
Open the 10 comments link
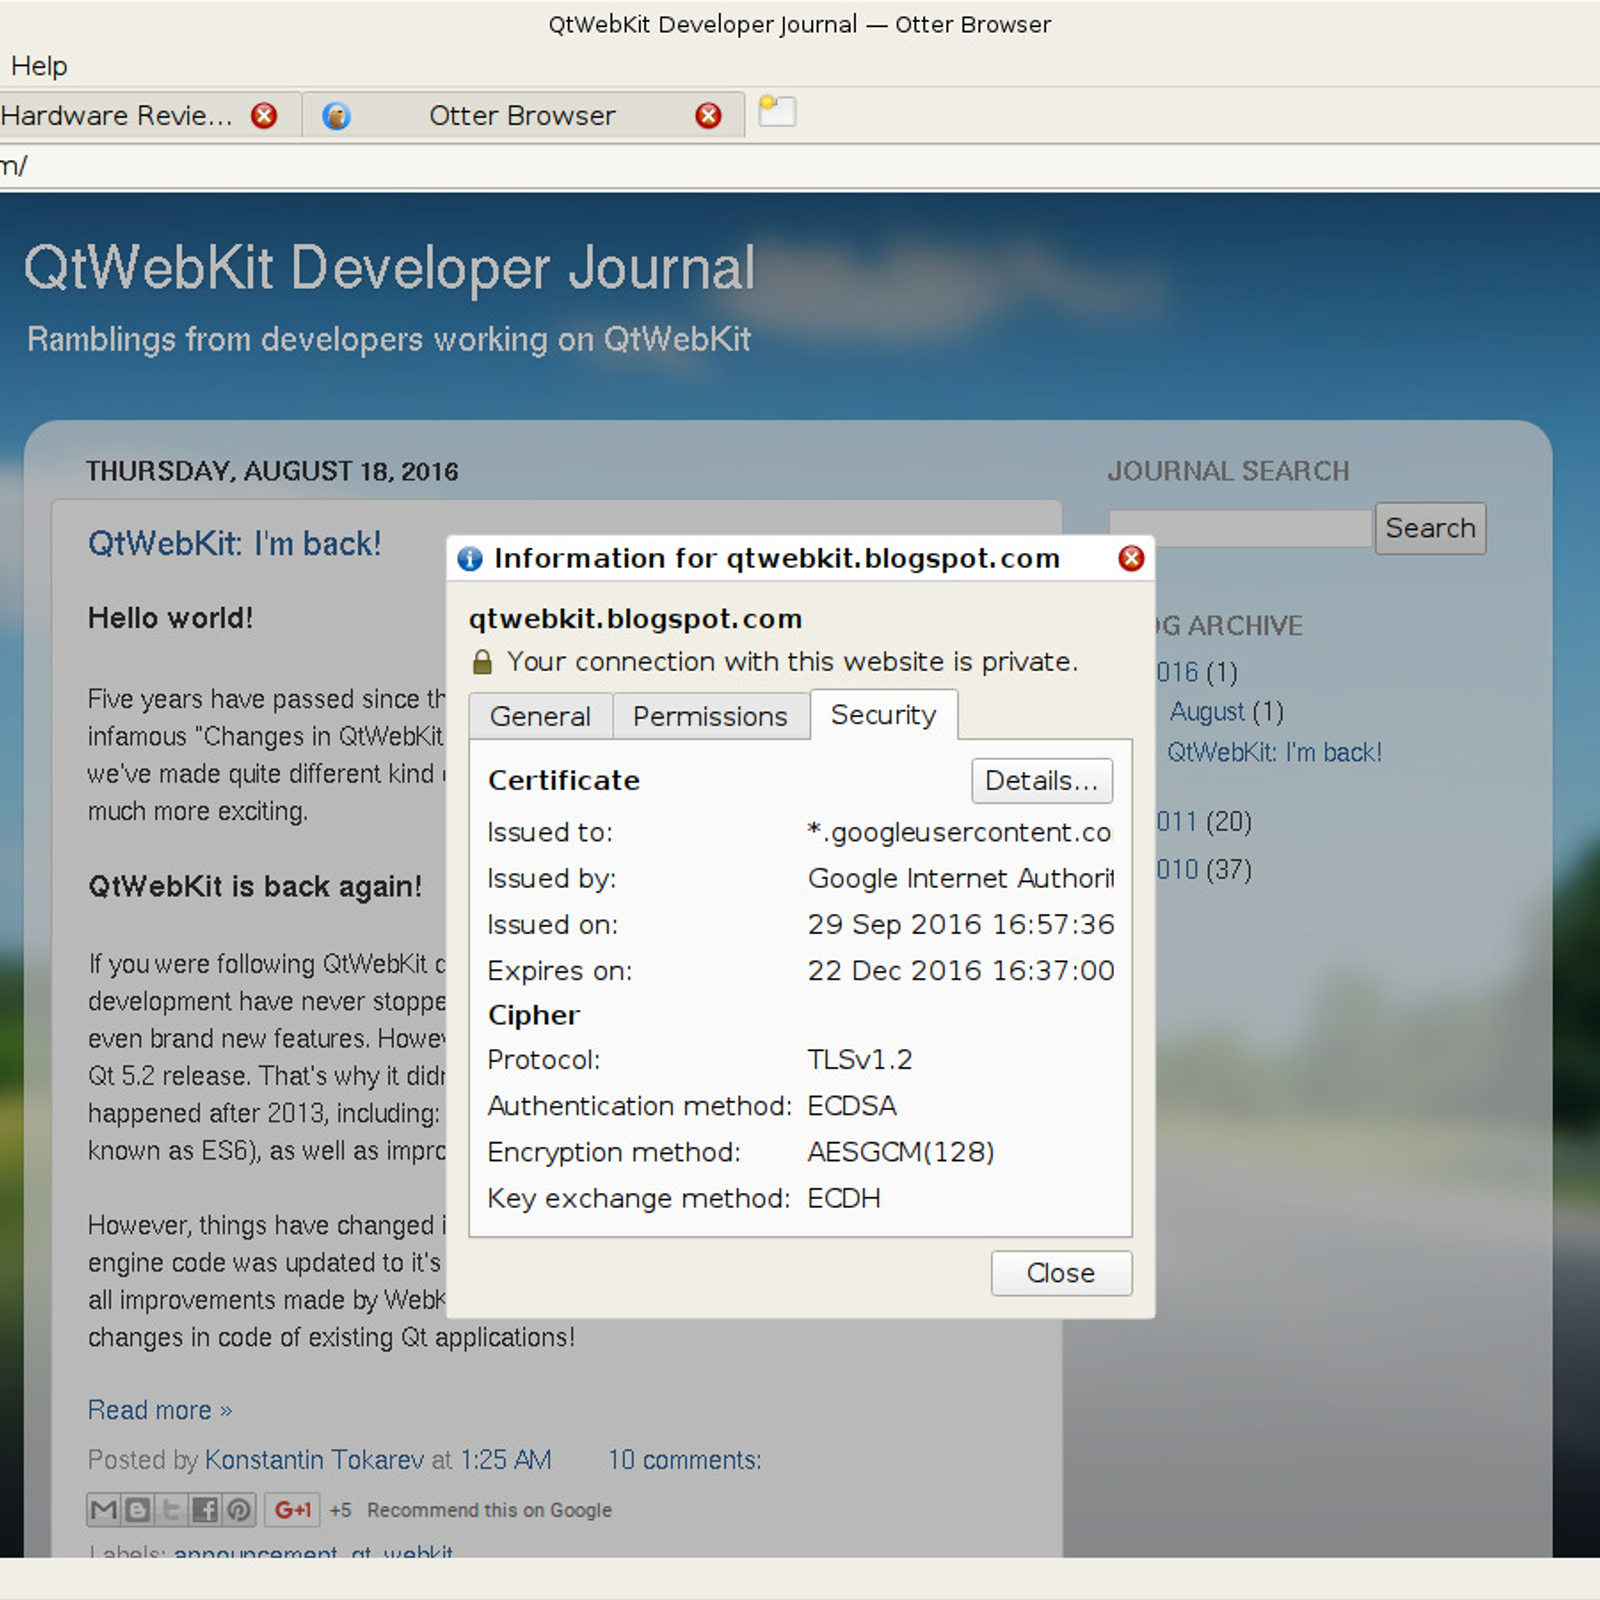684,1460
